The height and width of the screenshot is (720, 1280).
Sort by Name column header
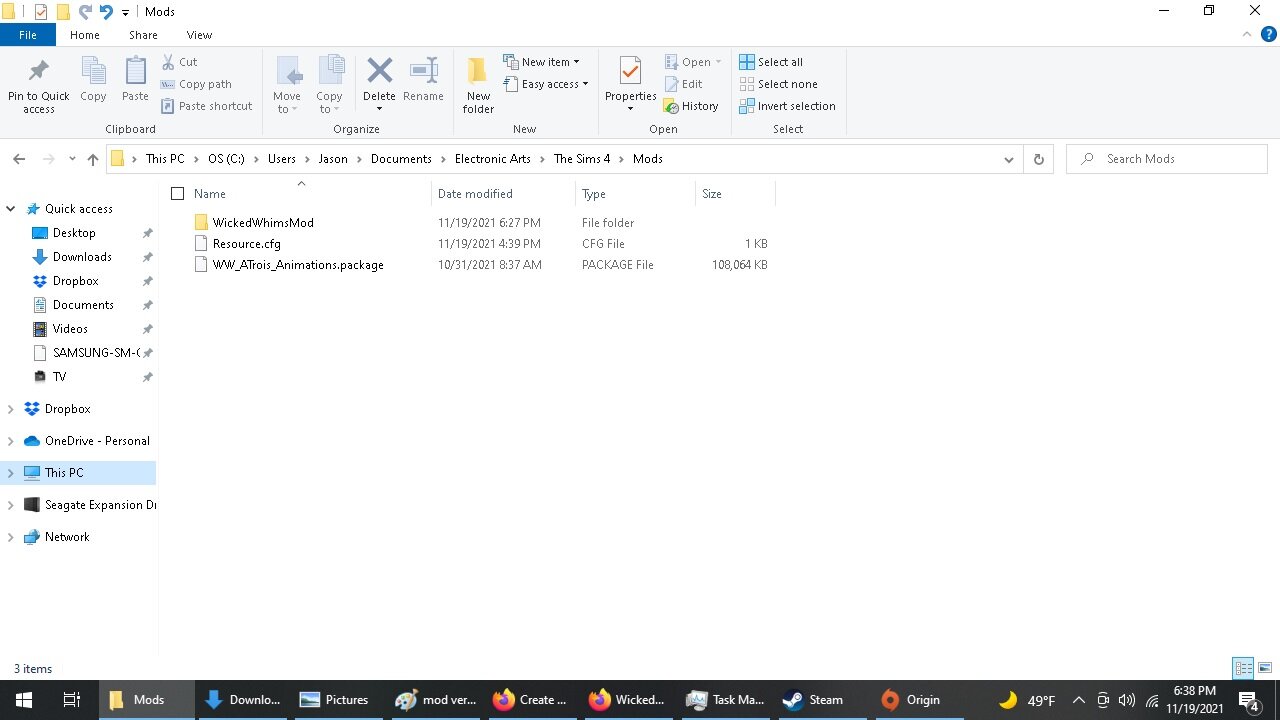[x=209, y=194]
